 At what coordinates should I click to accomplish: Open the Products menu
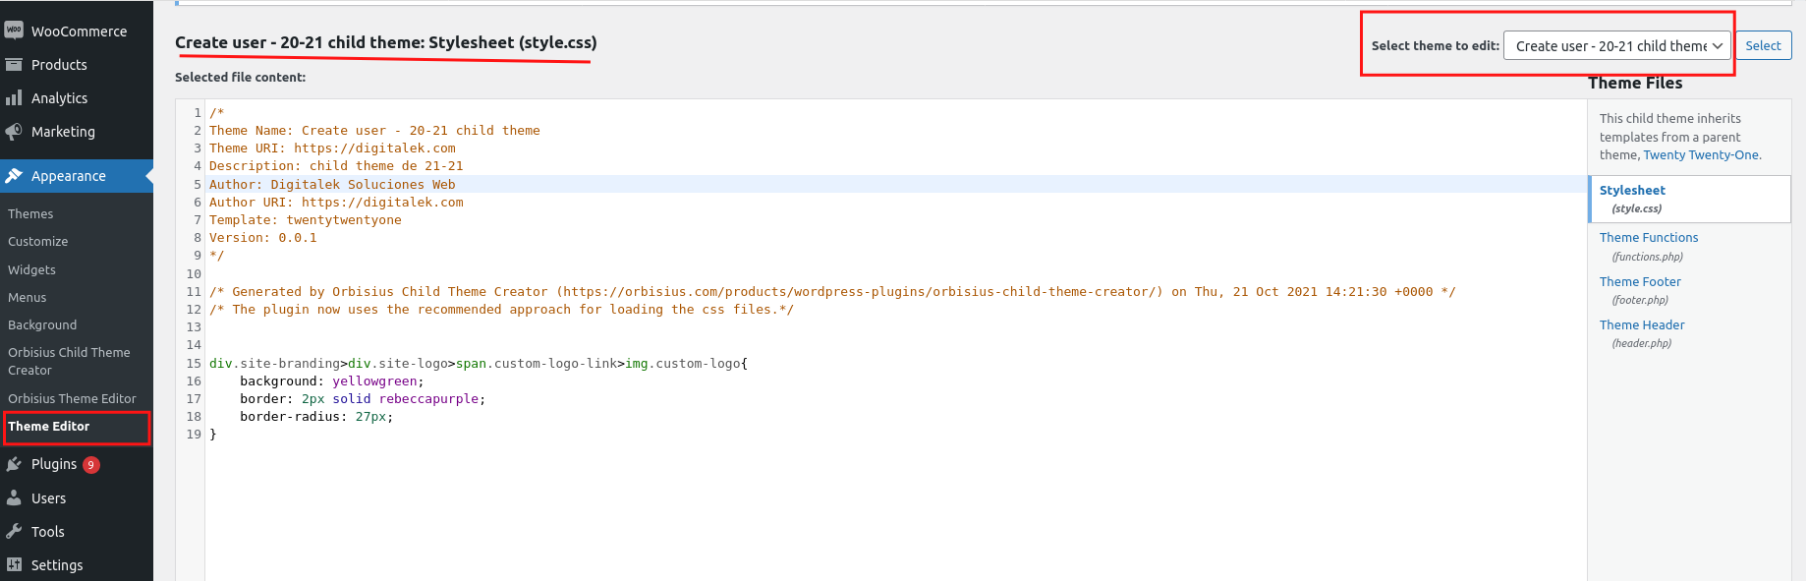tap(59, 65)
